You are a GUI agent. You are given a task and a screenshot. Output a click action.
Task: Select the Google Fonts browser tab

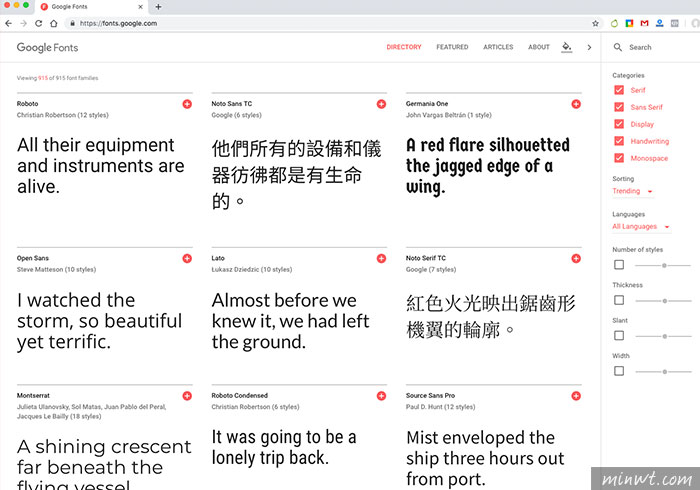(x=92, y=7)
